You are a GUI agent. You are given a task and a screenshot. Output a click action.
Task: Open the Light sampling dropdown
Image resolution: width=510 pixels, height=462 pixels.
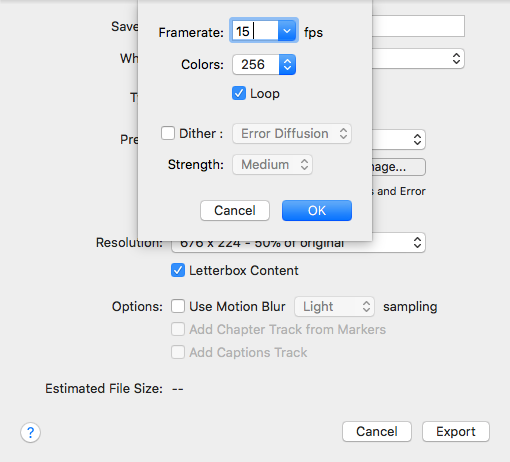click(x=334, y=306)
